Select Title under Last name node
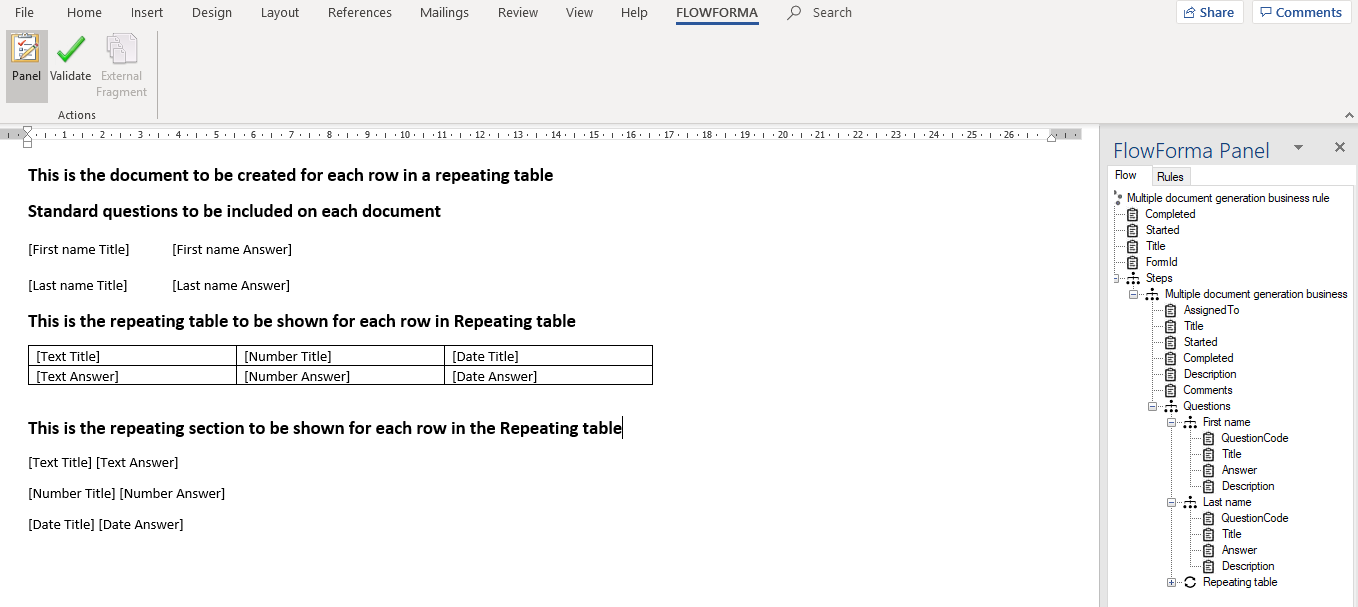Image resolution: width=1358 pixels, height=607 pixels. pos(1231,534)
